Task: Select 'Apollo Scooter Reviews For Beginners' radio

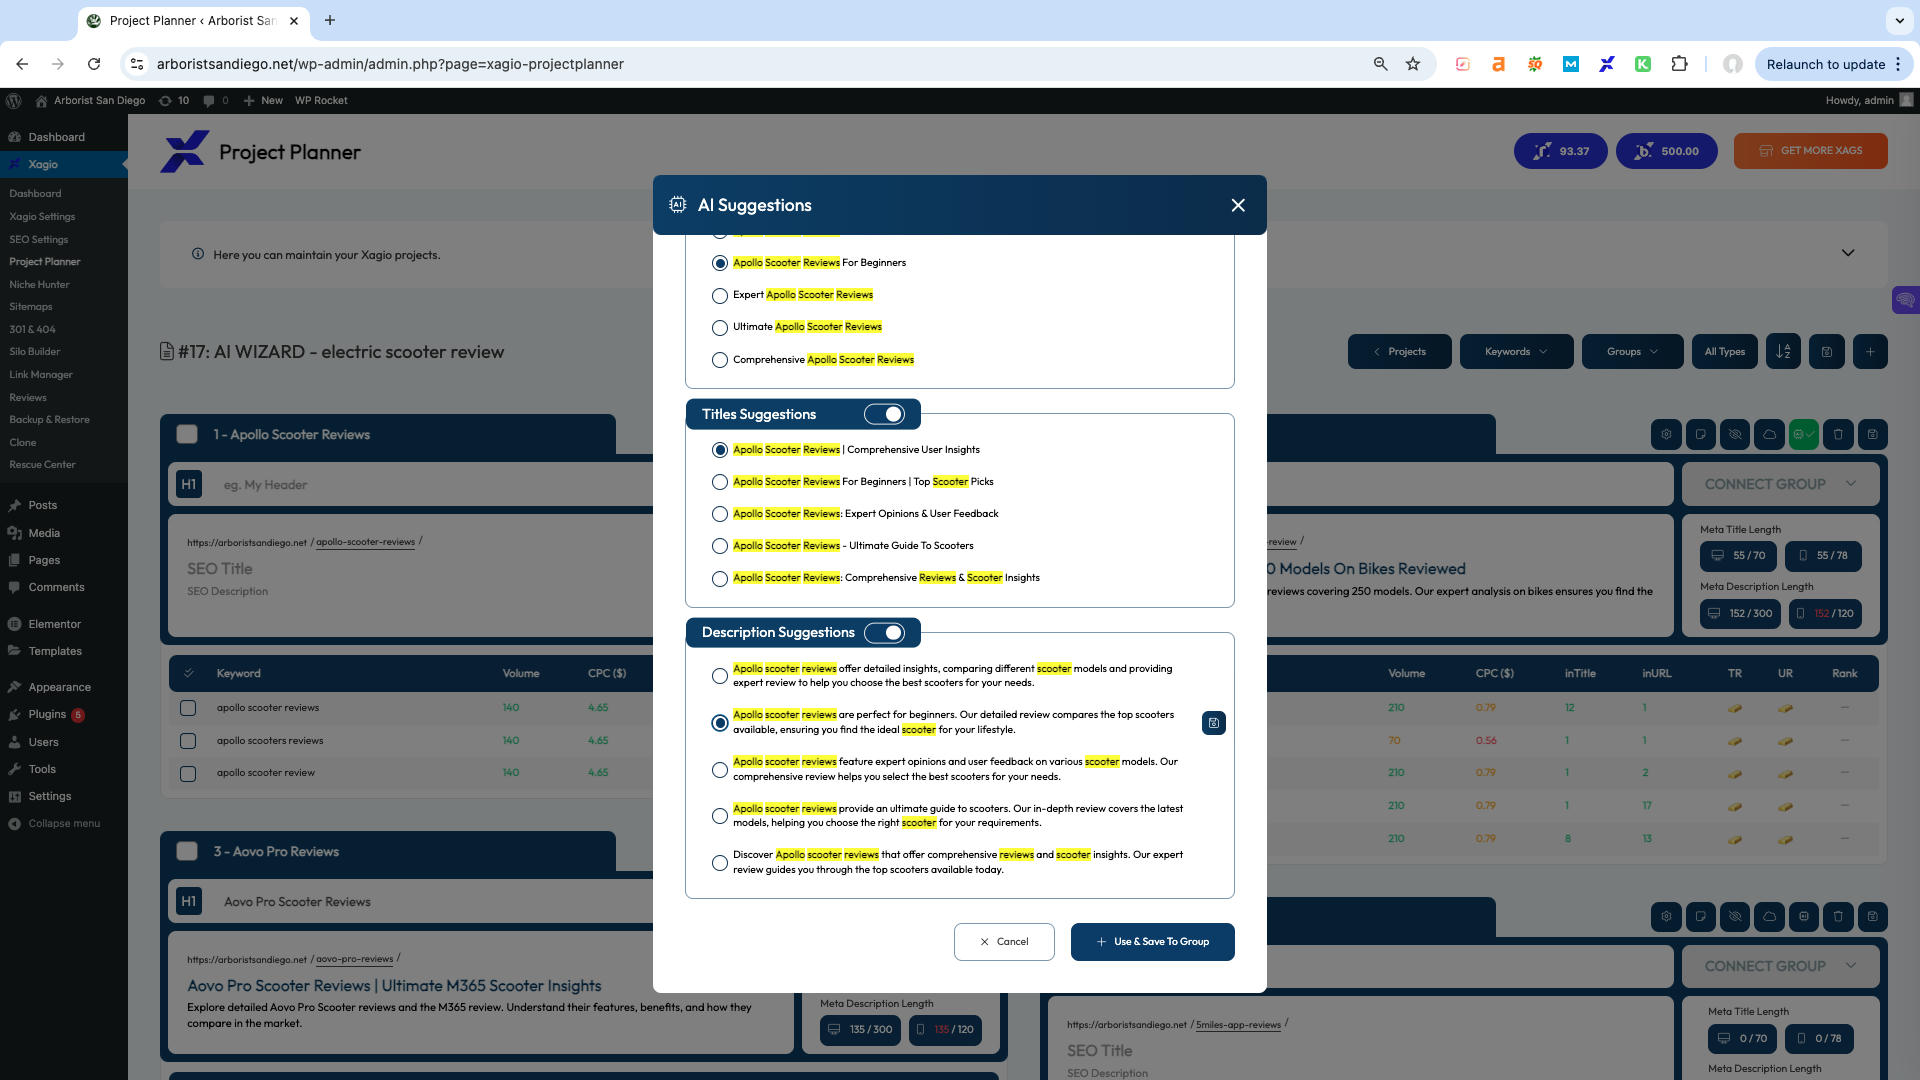Action: coord(720,263)
